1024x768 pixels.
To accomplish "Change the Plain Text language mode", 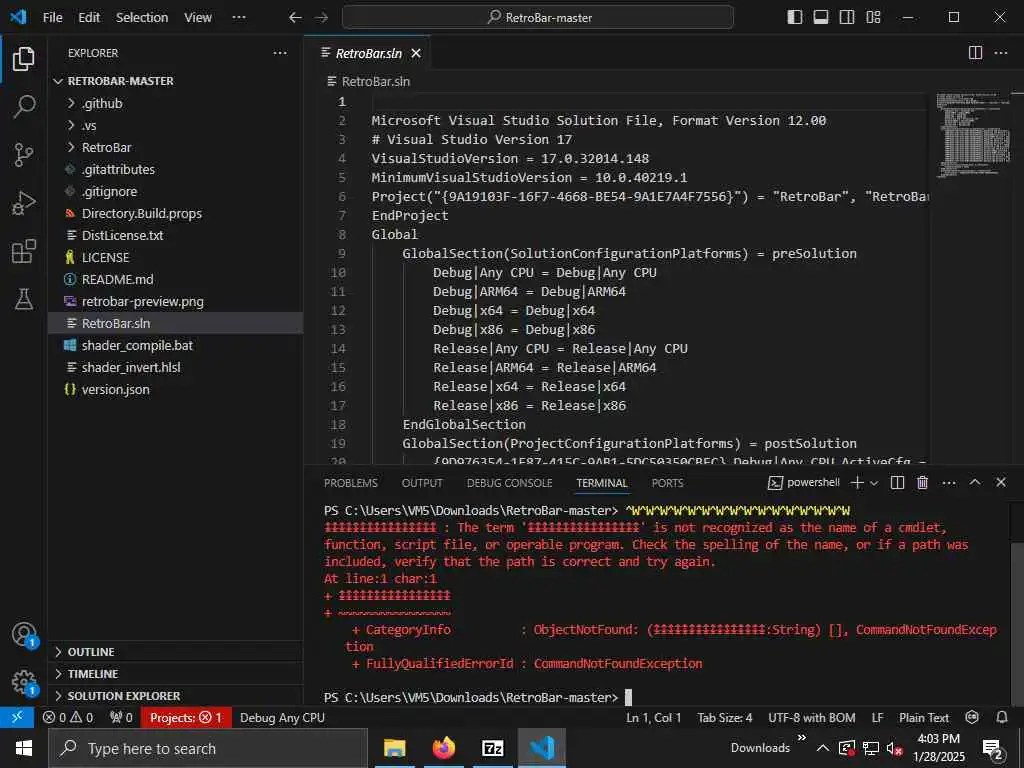I will 923,718.
